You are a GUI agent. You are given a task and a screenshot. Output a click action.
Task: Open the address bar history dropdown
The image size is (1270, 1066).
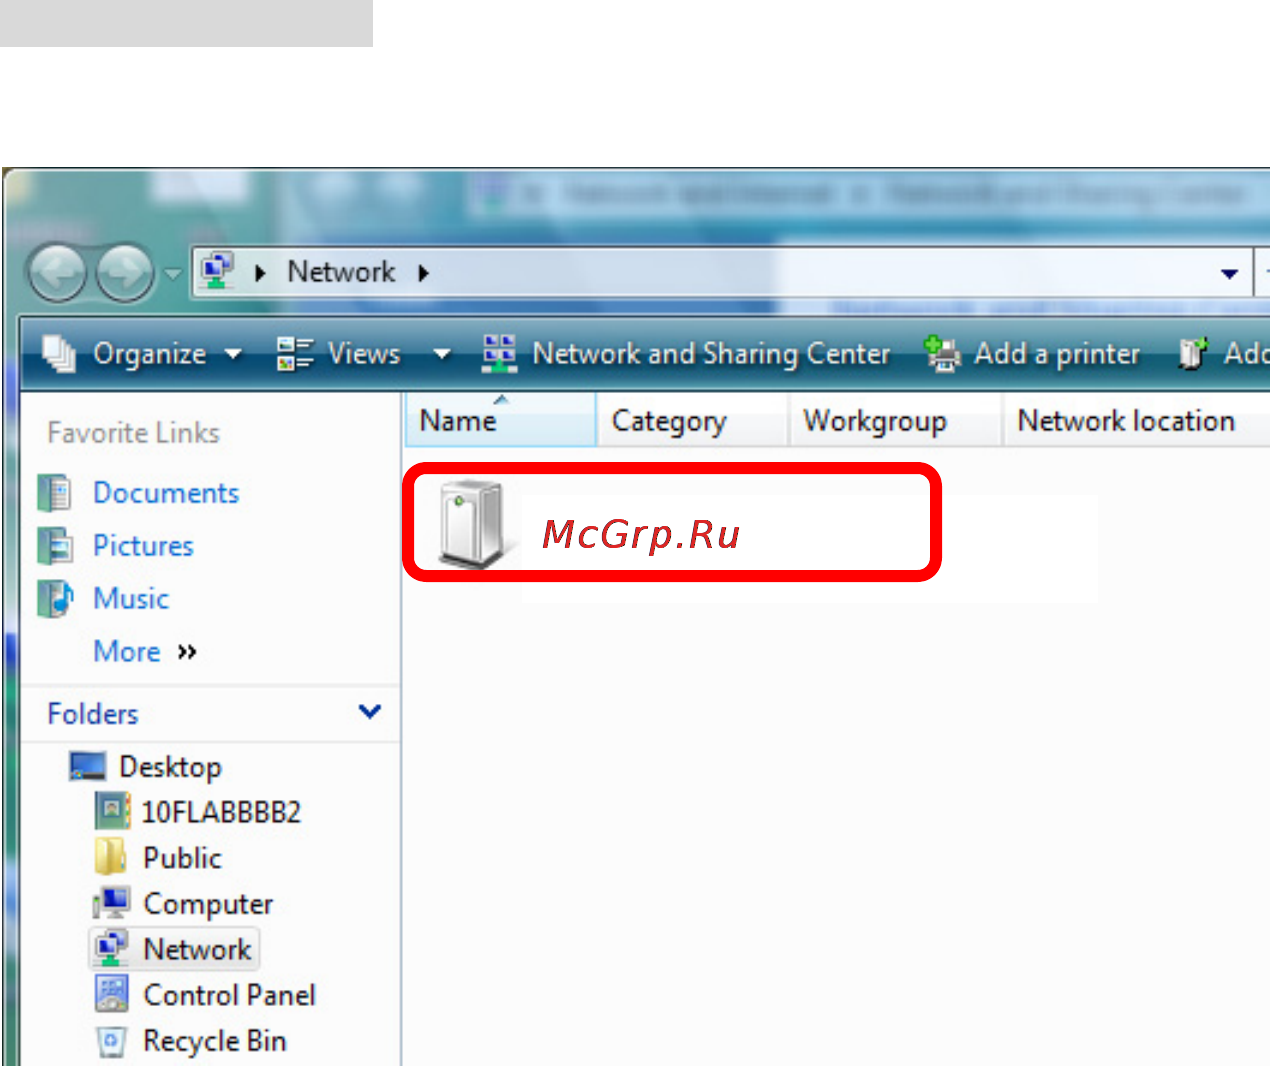coord(1229,273)
